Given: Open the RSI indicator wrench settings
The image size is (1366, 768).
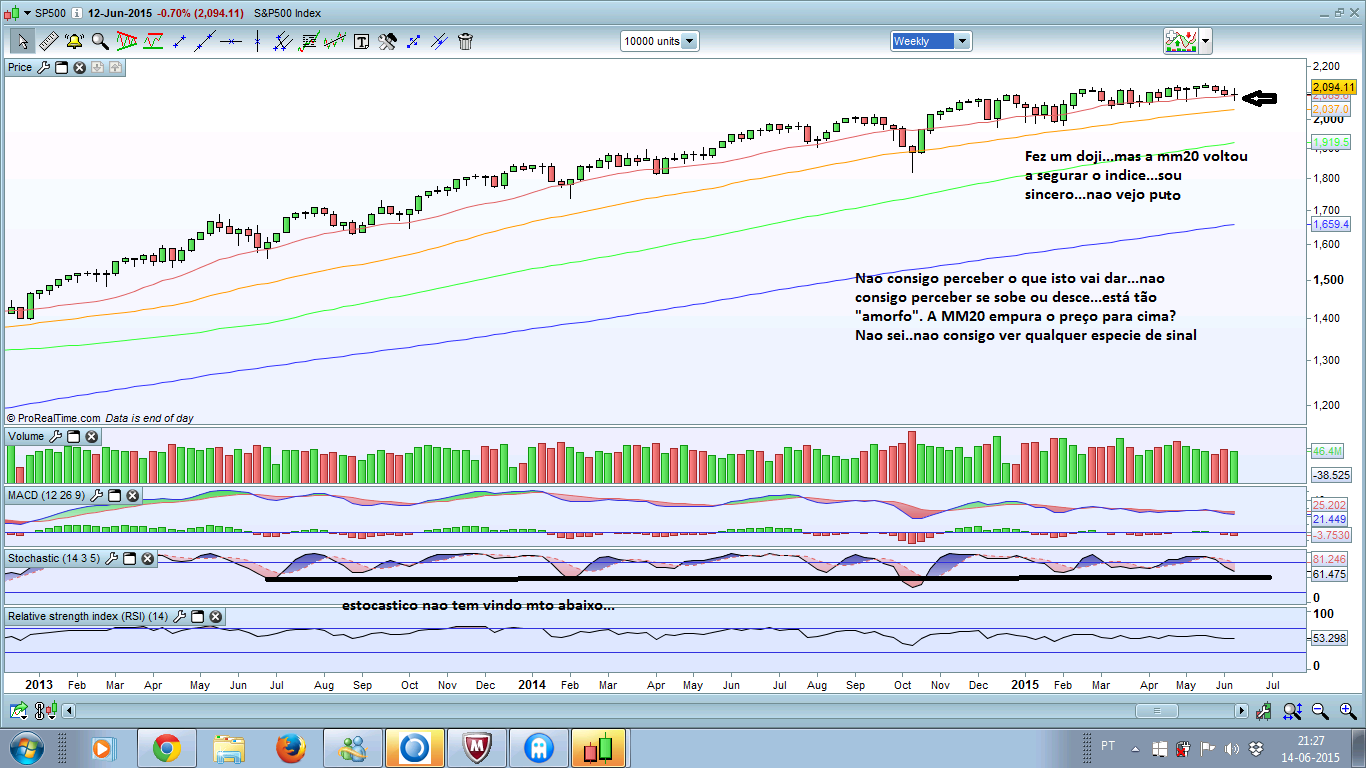Looking at the screenshot, I should pyautogui.click(x=179, y=616).
